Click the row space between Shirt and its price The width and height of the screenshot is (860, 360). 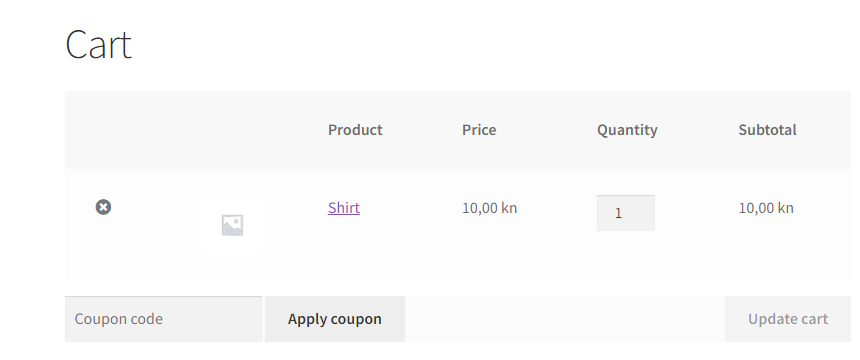coord(410,208)
